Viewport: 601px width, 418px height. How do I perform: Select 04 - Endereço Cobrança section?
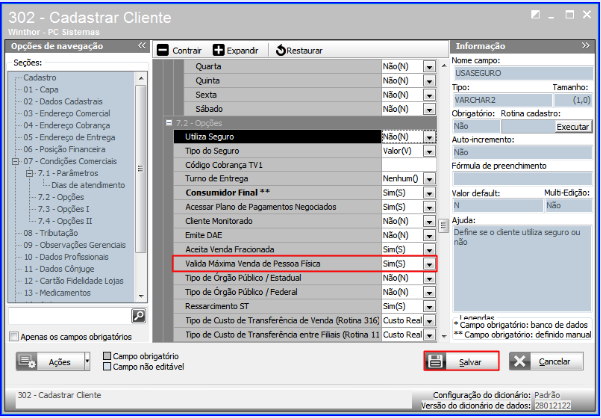[x=67, y=125]
